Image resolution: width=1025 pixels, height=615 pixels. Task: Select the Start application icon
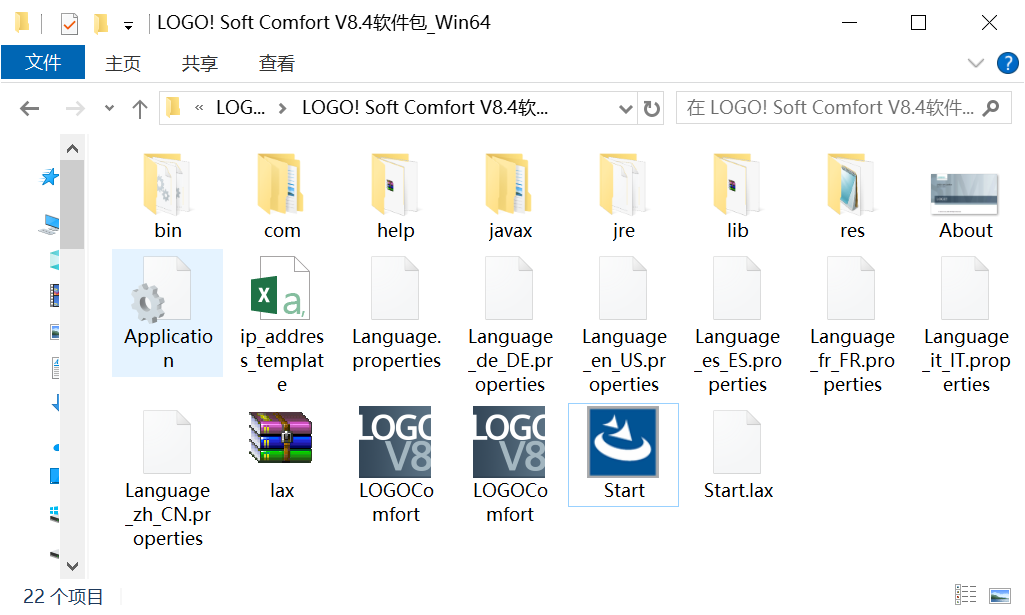click(x=624, y=455)
